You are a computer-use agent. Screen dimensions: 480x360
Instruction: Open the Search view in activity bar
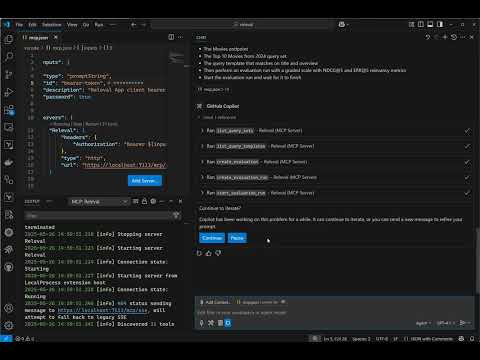[9, 57]
